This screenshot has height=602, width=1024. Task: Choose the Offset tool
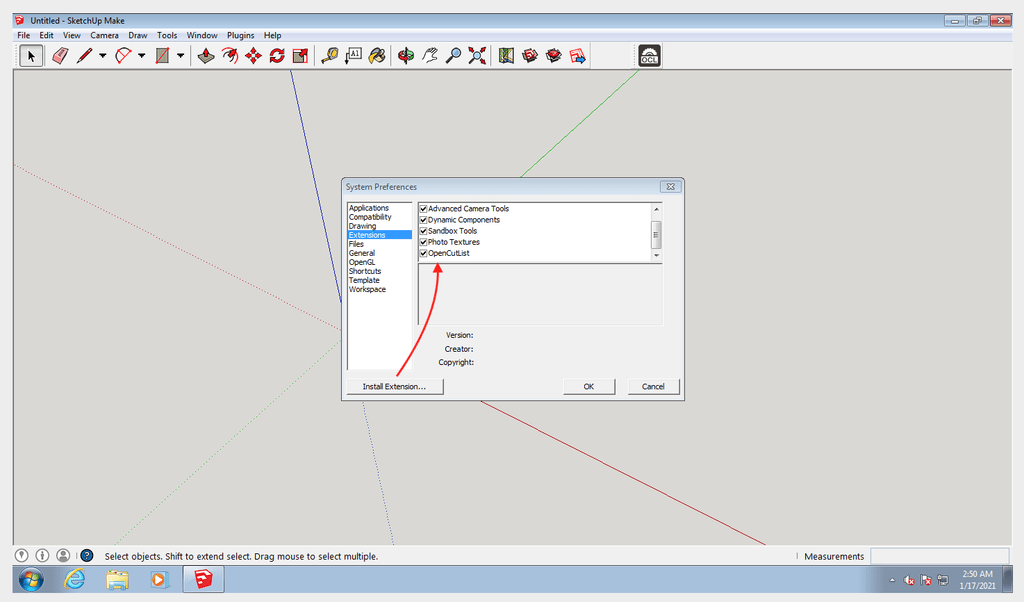click(230, 56)
